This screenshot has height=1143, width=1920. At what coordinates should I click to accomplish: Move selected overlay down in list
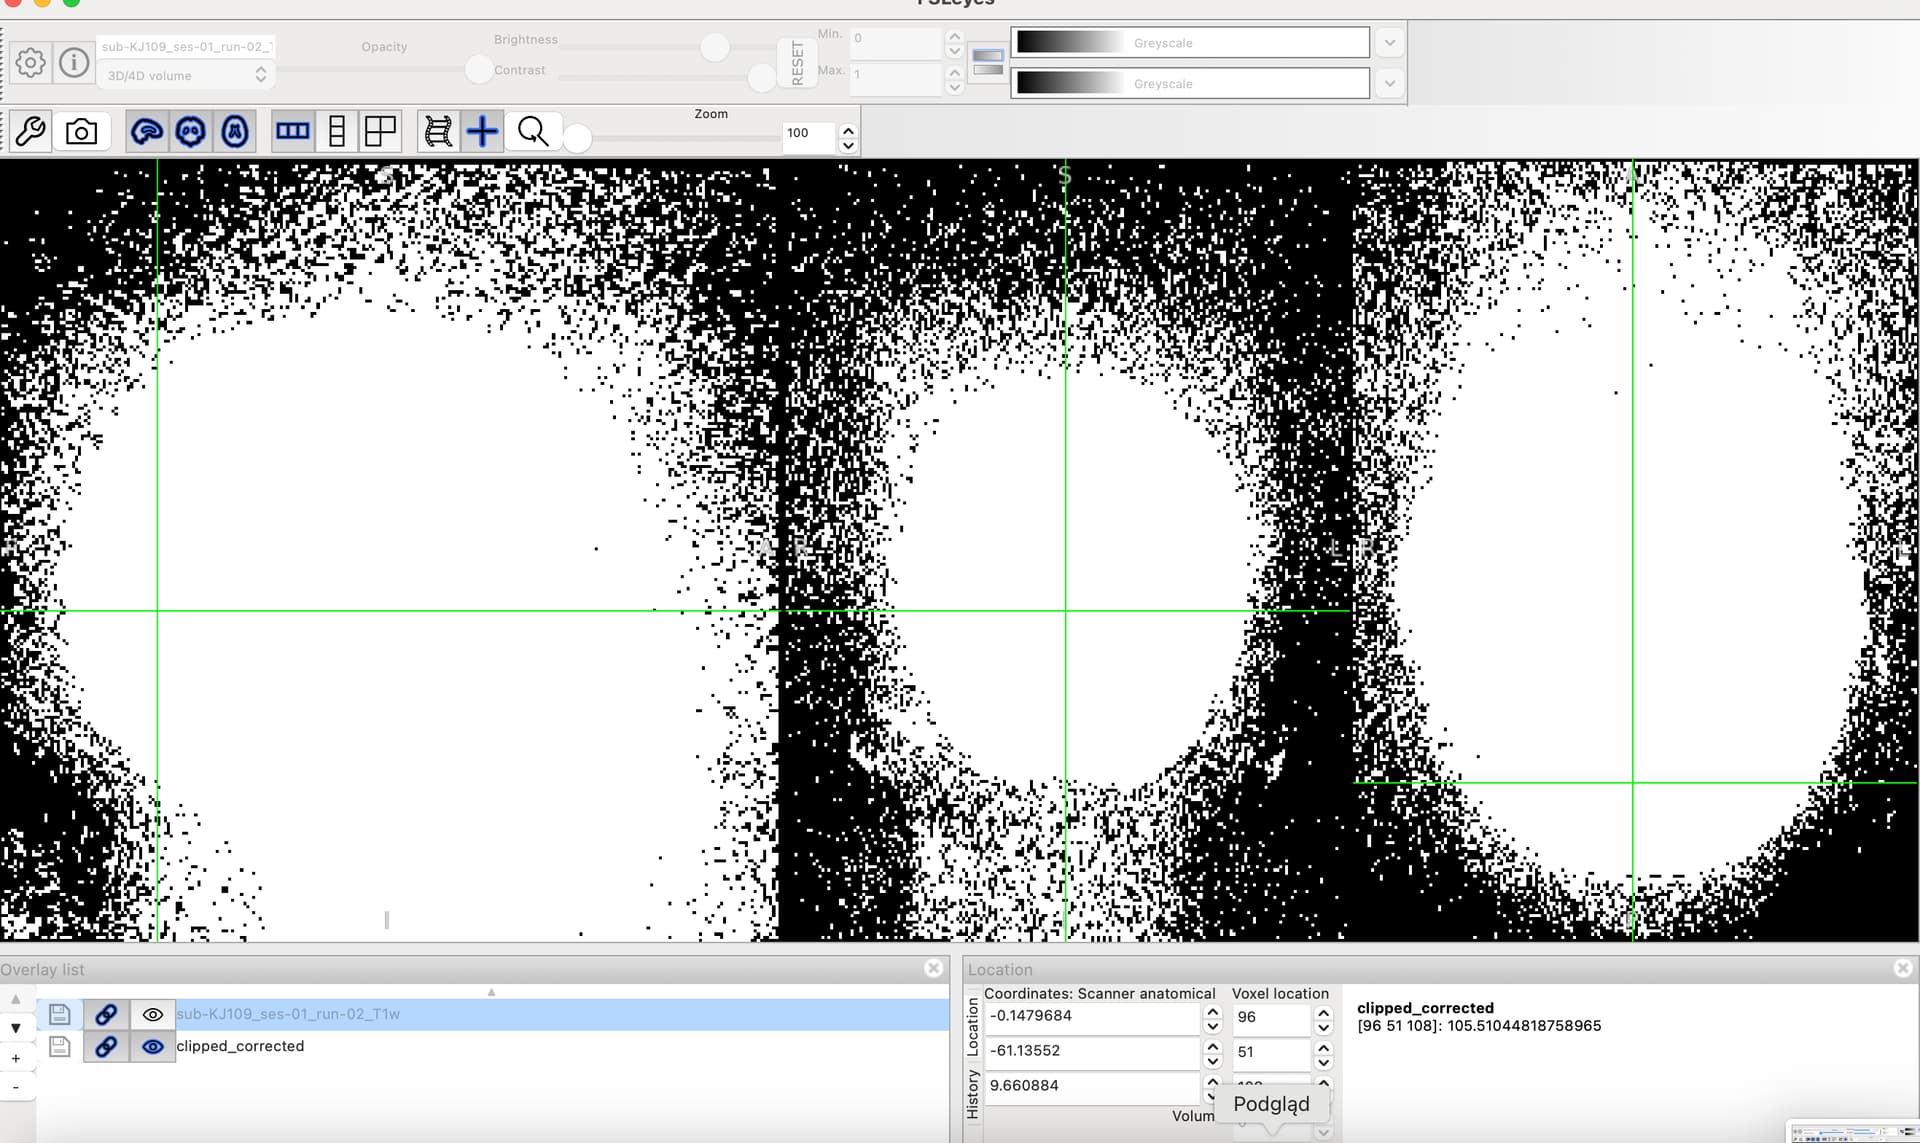16,1028
